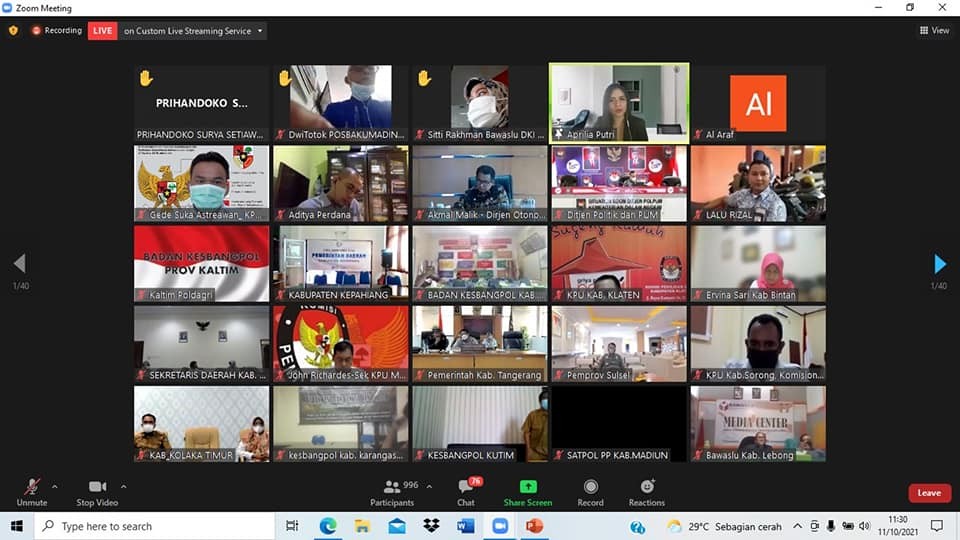This screenshot has height=540, width=960.
Task: Go to next page of participants
Action: click(939, 264)
